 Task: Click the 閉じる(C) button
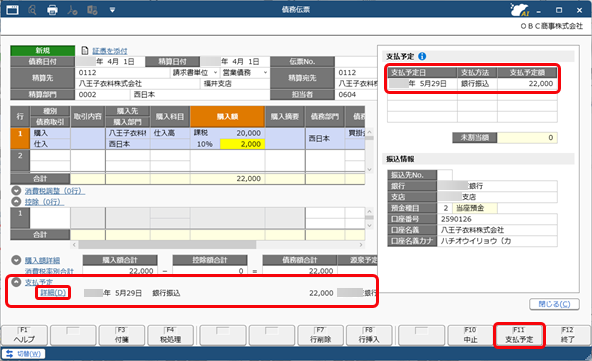(554, 304)
